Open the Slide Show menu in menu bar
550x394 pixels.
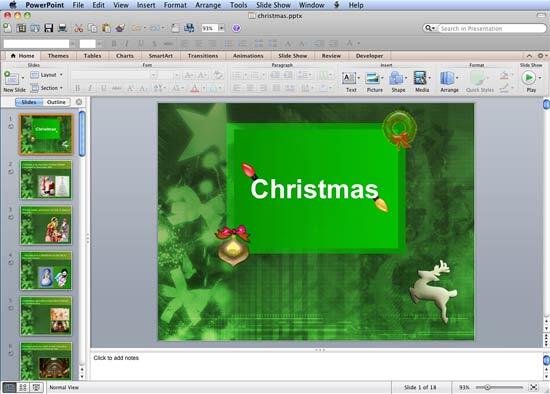(273, 5)
